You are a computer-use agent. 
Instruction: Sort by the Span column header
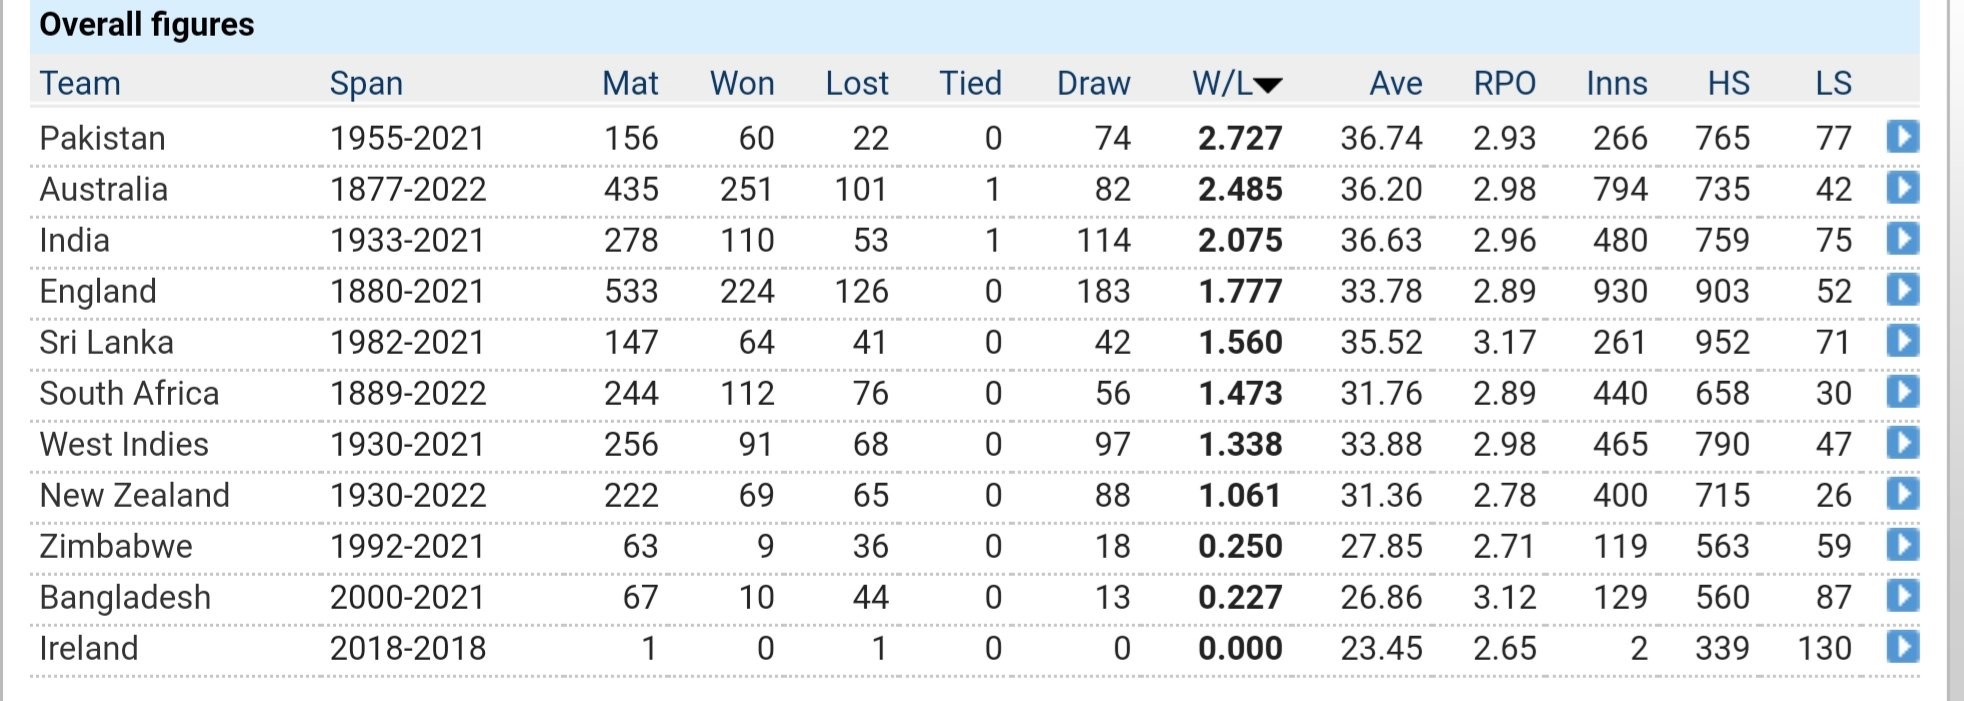pos(366,83)
